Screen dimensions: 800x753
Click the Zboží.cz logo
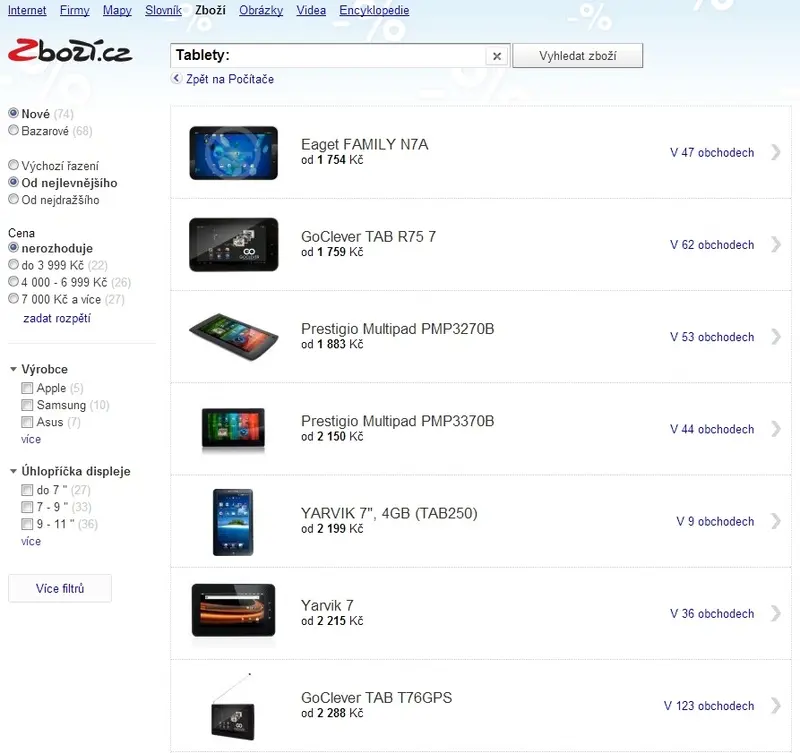[70, 51]
